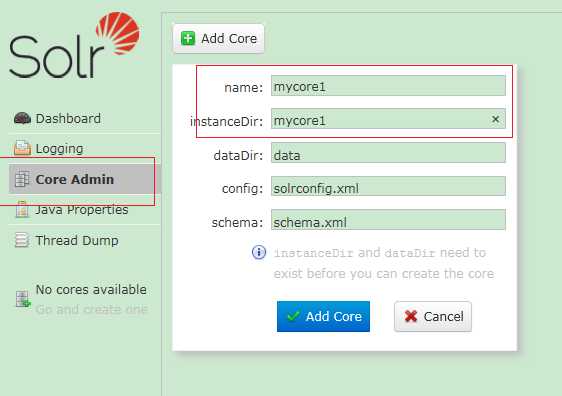Screen dimensions: 562x396
Task: Click the Solr logo
Action: [75, 45]
